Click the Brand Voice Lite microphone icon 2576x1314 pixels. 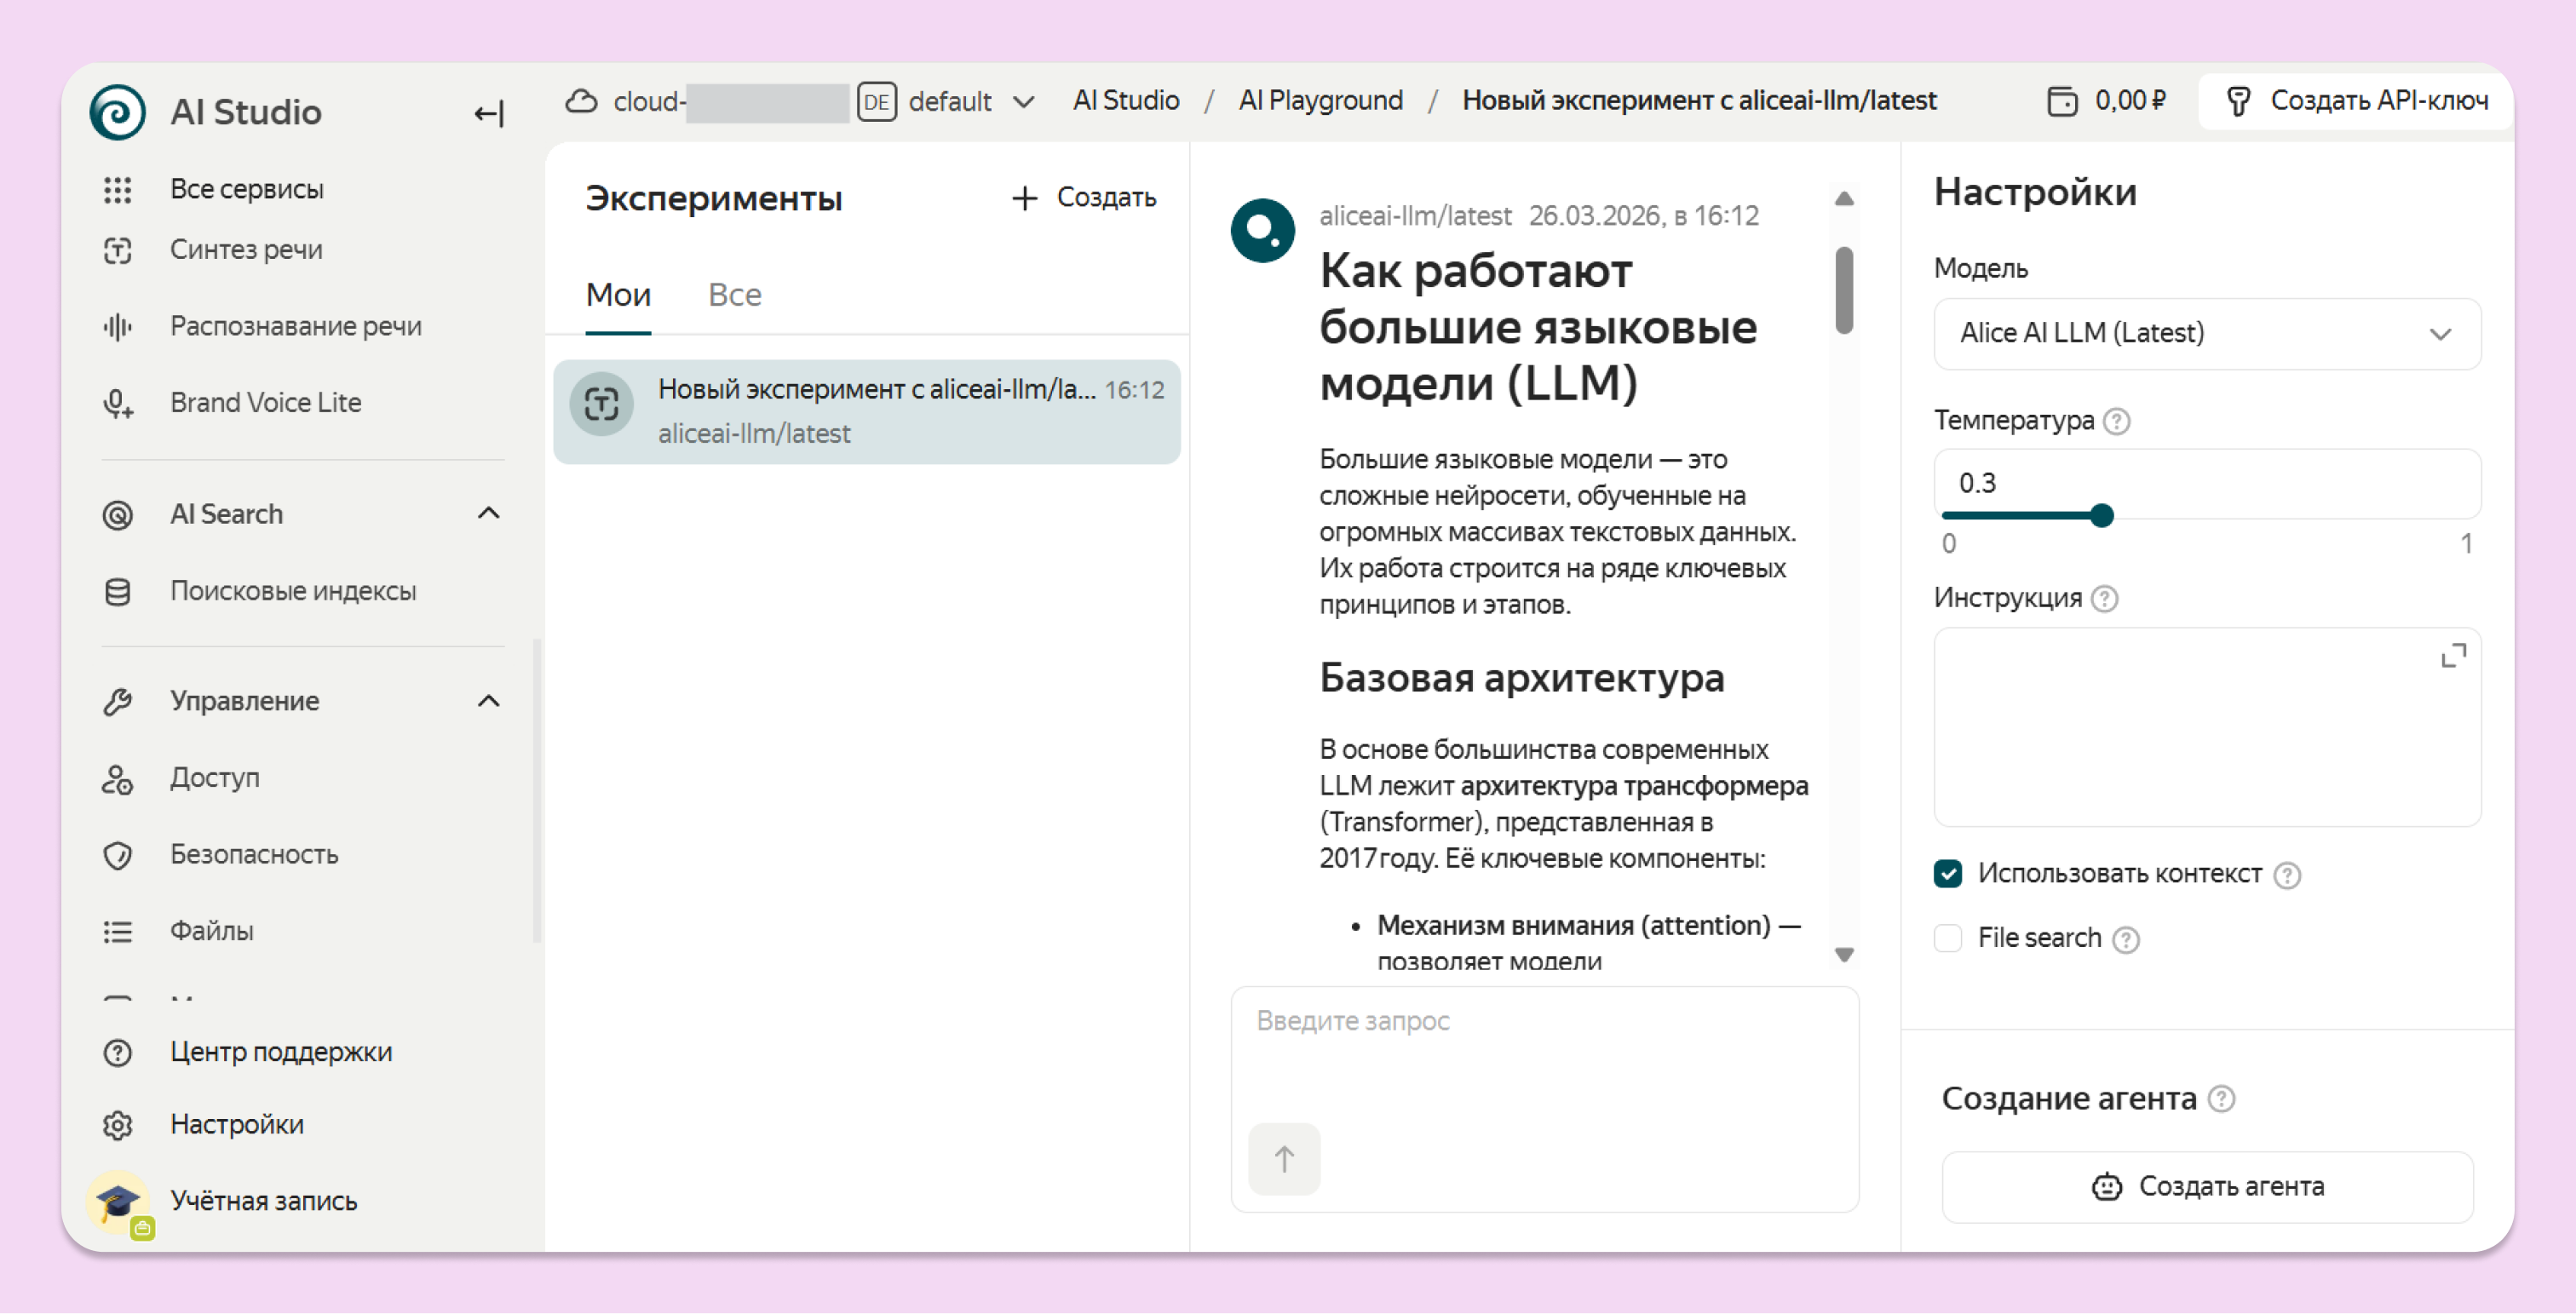pyautogui.click(x=117, y=403)
